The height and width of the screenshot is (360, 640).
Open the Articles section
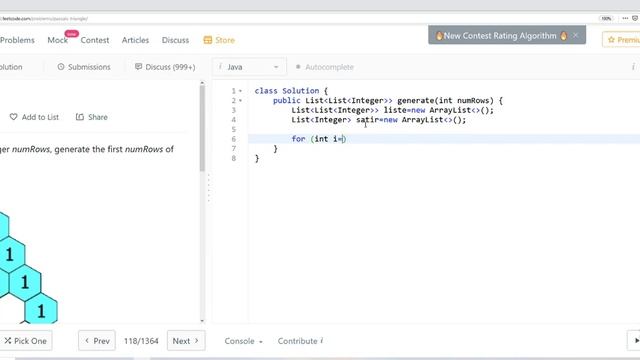tap(135, 40)
